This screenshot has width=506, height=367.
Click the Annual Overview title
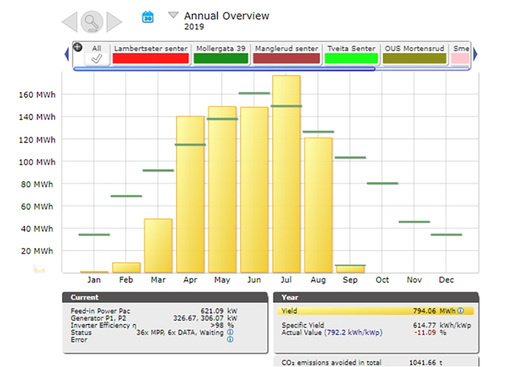(227, 16)
